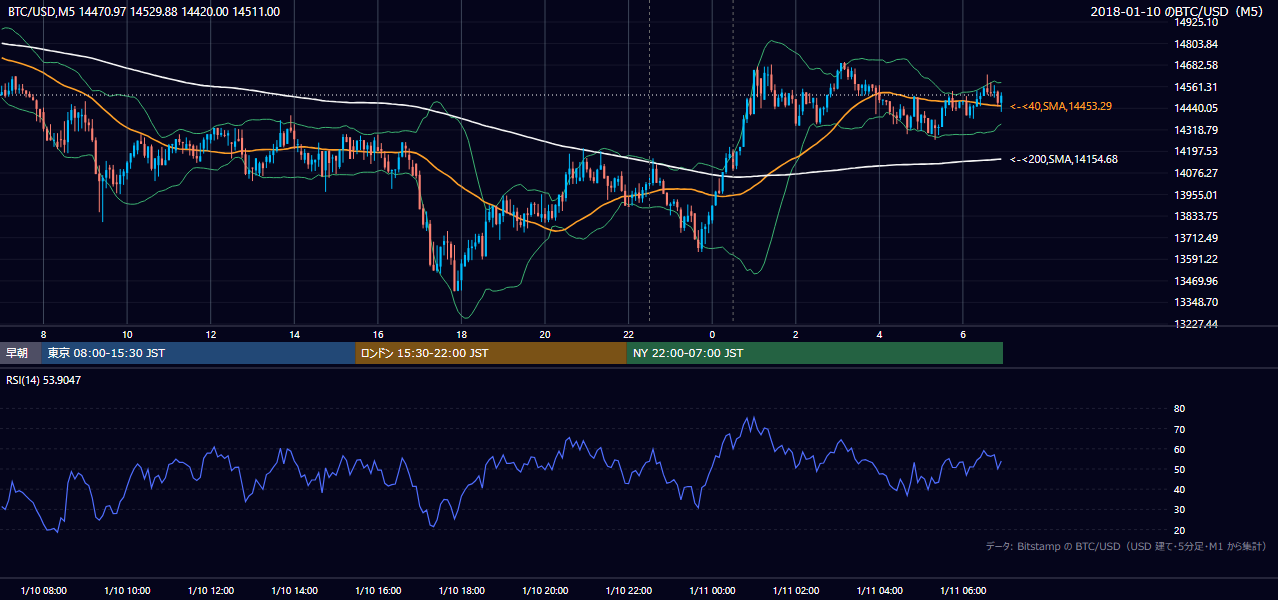Click price axis label 14440.05
Screen dimensions: 1278x600
coord(1197,108)
